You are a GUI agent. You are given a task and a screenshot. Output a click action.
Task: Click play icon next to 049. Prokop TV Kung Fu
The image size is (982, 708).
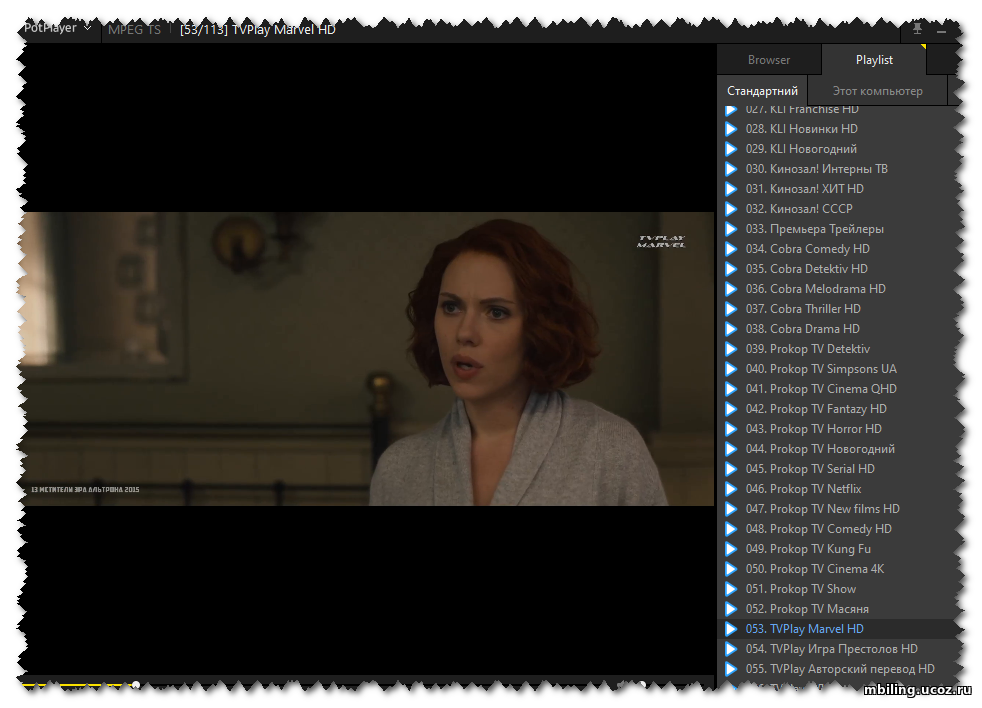[731, 549]
